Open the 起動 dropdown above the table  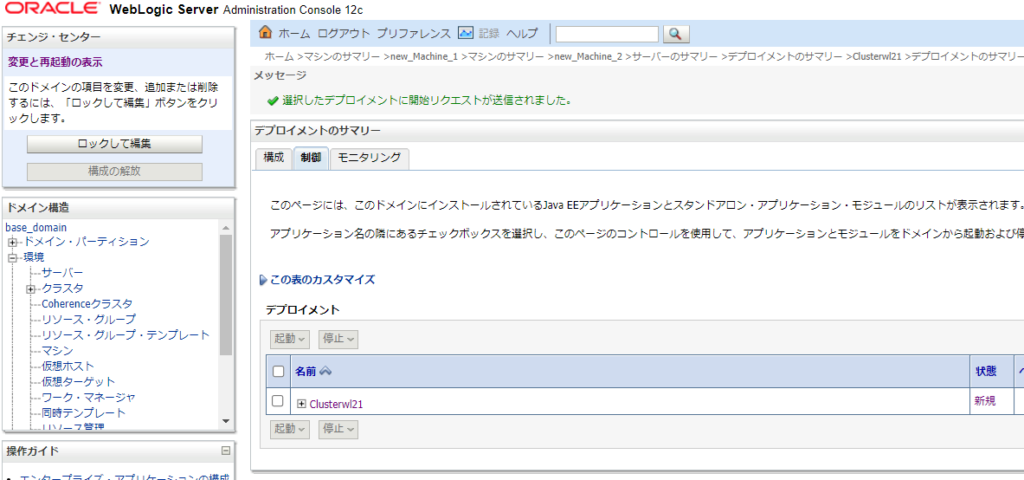click(289, 339)
